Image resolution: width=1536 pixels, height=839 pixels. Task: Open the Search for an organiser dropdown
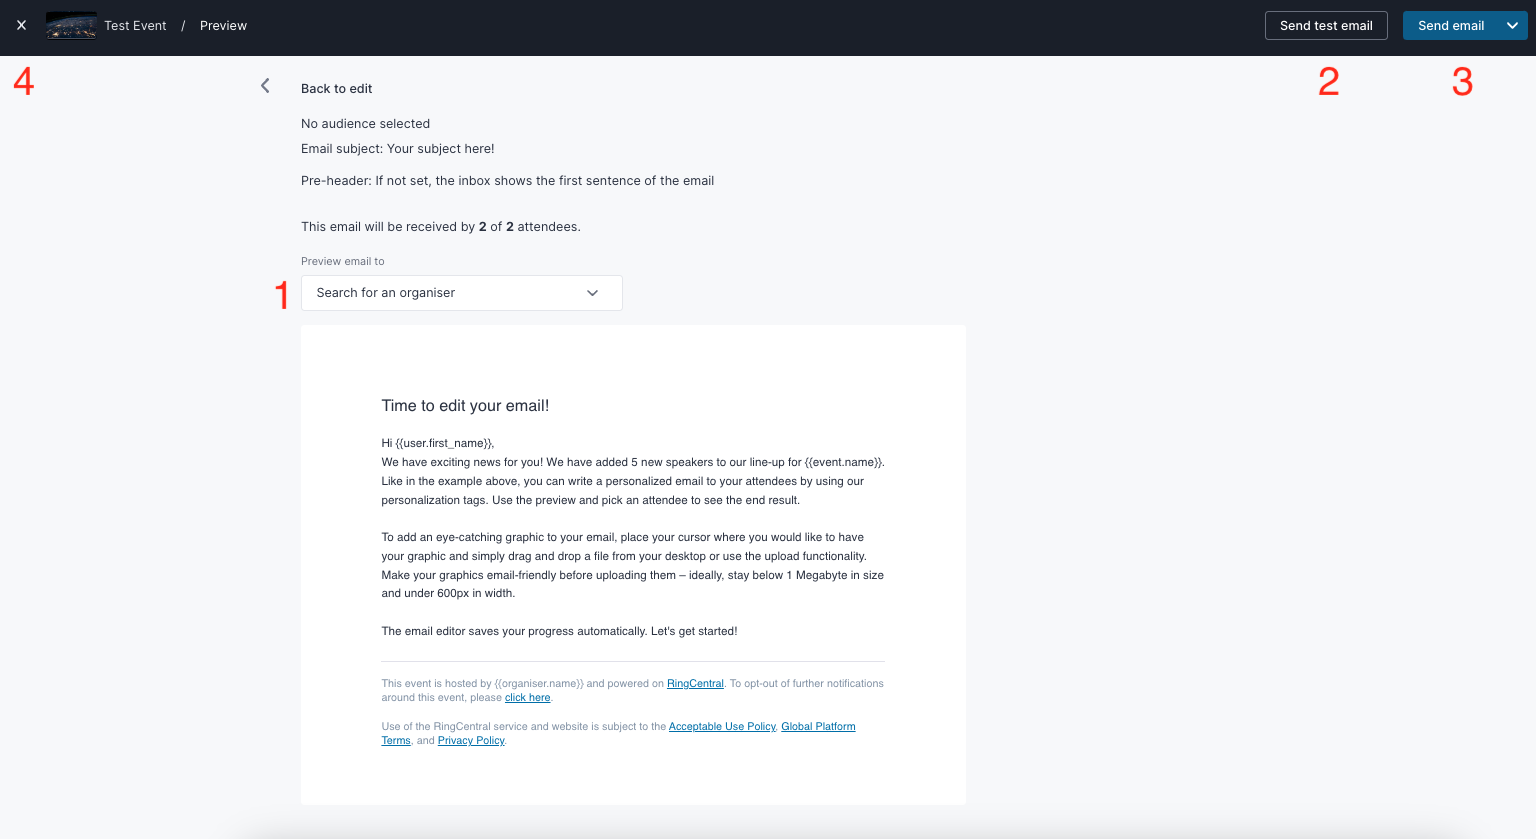462,293
